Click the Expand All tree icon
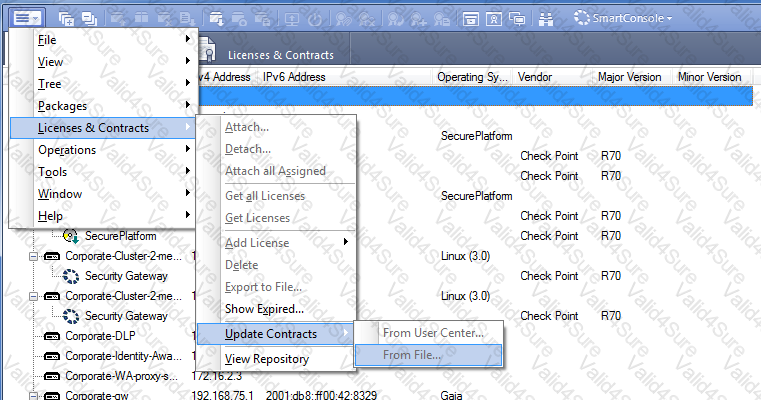This screenshot has width=761, height=400. click(x=66, y=19)
